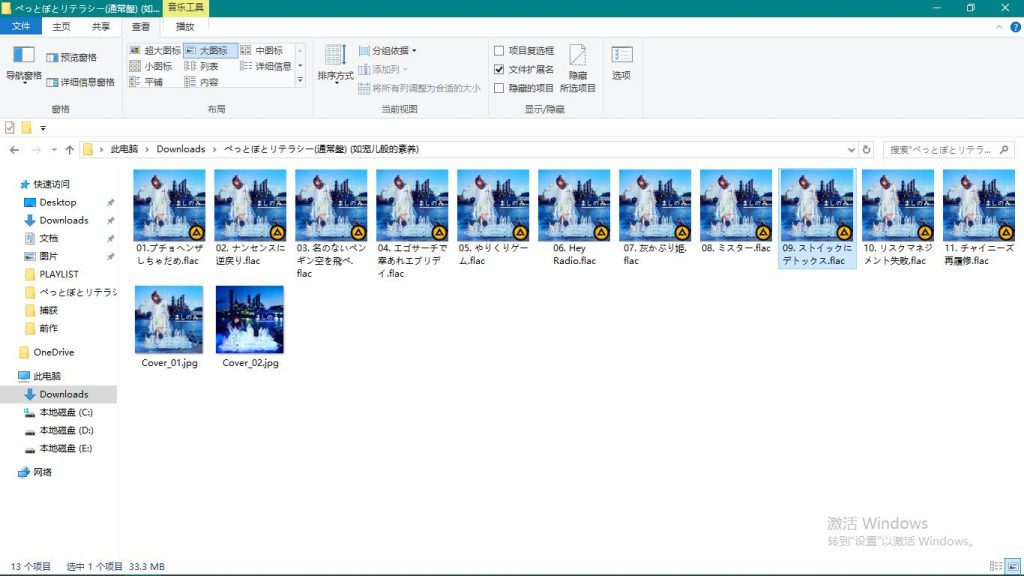Uncheck File name extensions (文件扩展名)
1024x576 pixels.
click(x=524, y=69)
